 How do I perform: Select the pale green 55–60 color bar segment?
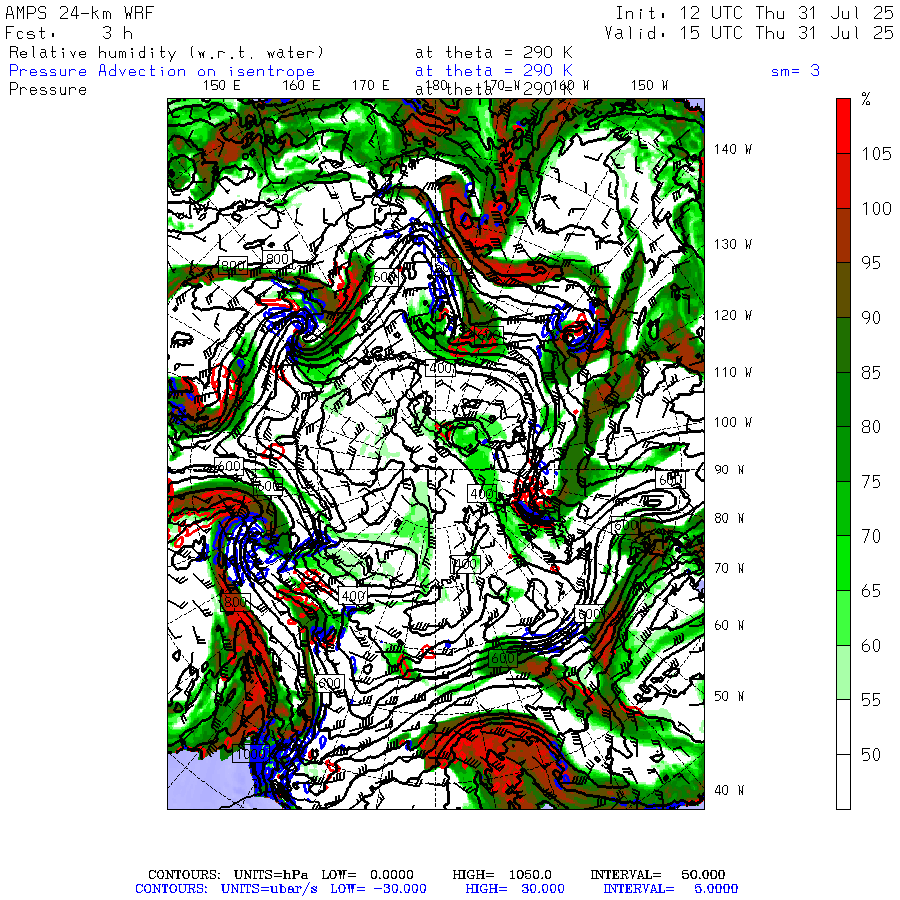[843, 672]
